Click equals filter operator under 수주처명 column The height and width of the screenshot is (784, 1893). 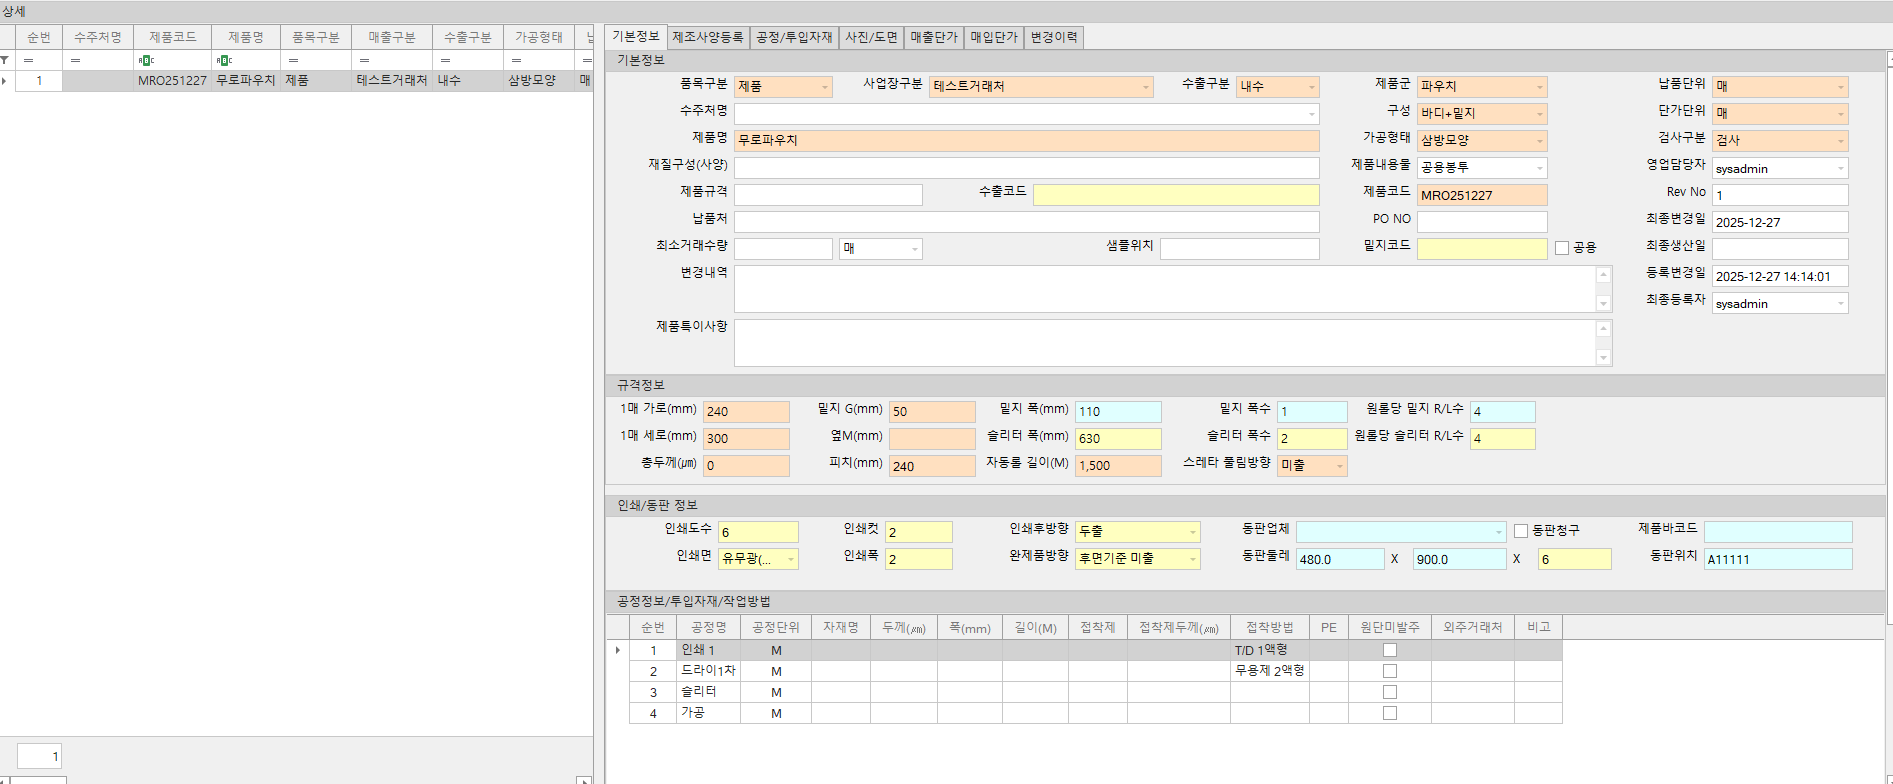[x=75, y=60]
